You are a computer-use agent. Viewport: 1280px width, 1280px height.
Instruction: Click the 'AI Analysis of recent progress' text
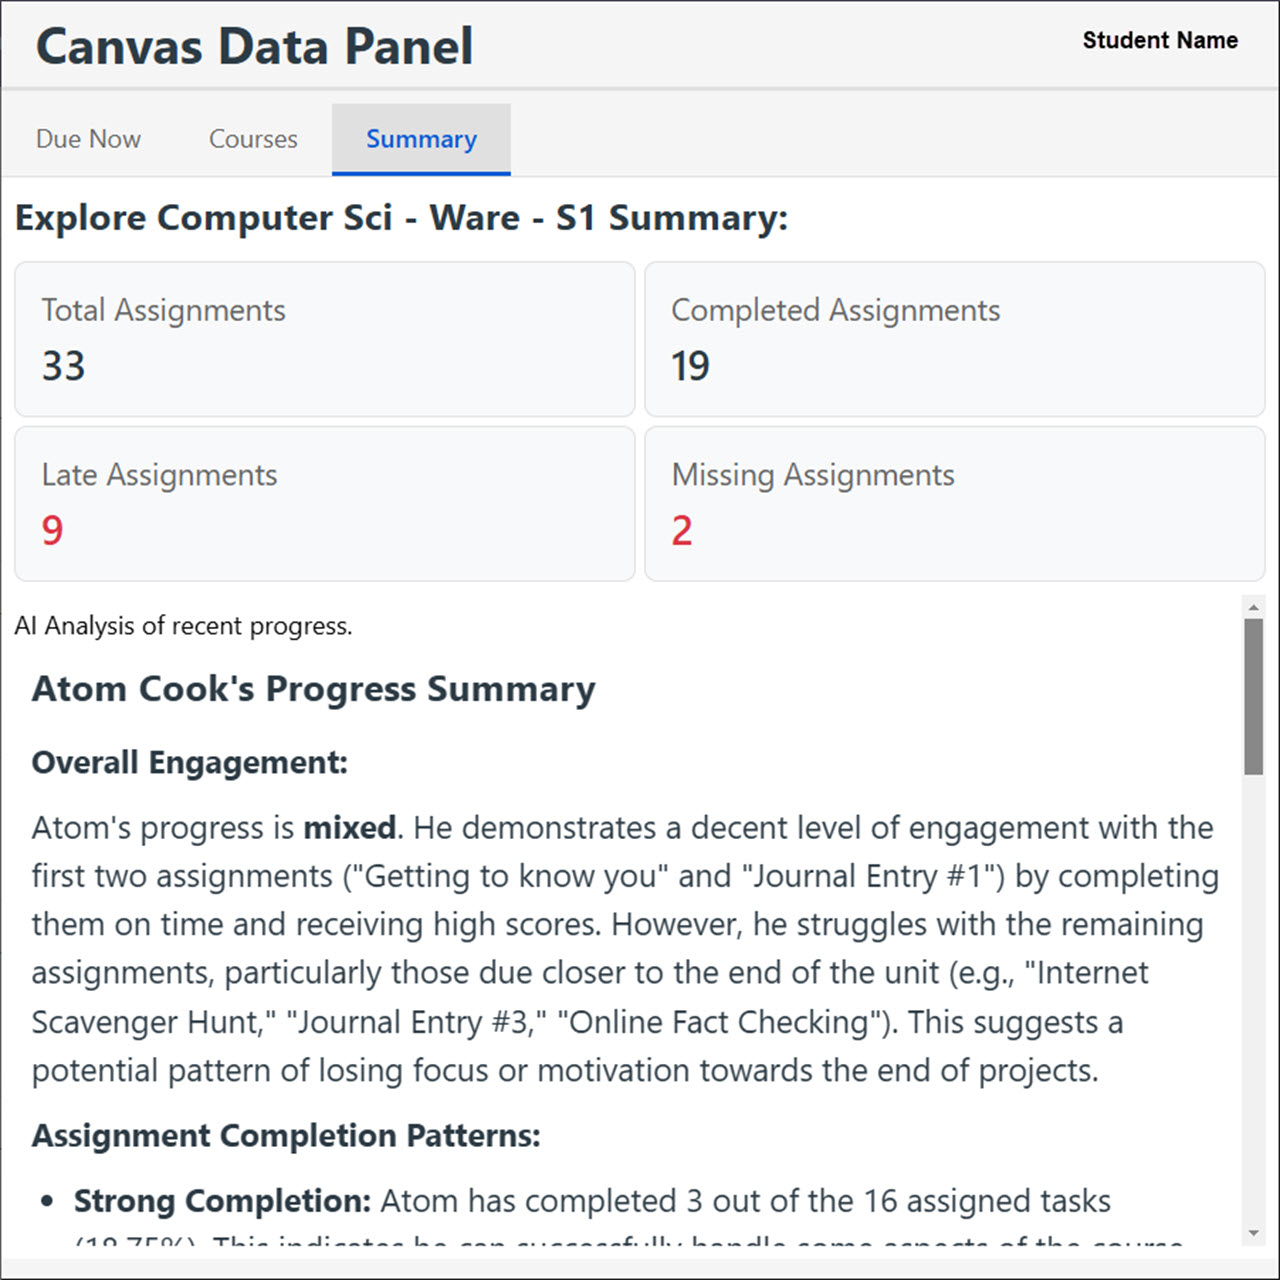(183, 626)
